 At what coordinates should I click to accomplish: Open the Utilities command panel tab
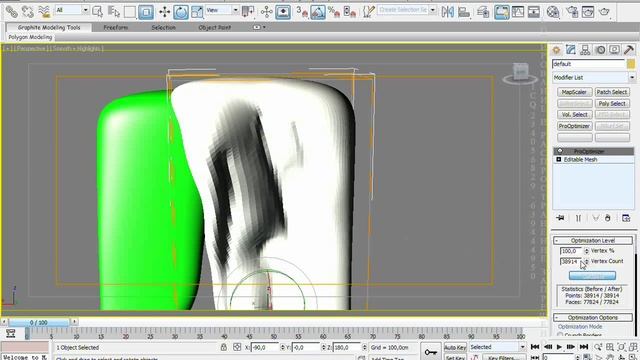pyautogui.click(x=629, y=50)
